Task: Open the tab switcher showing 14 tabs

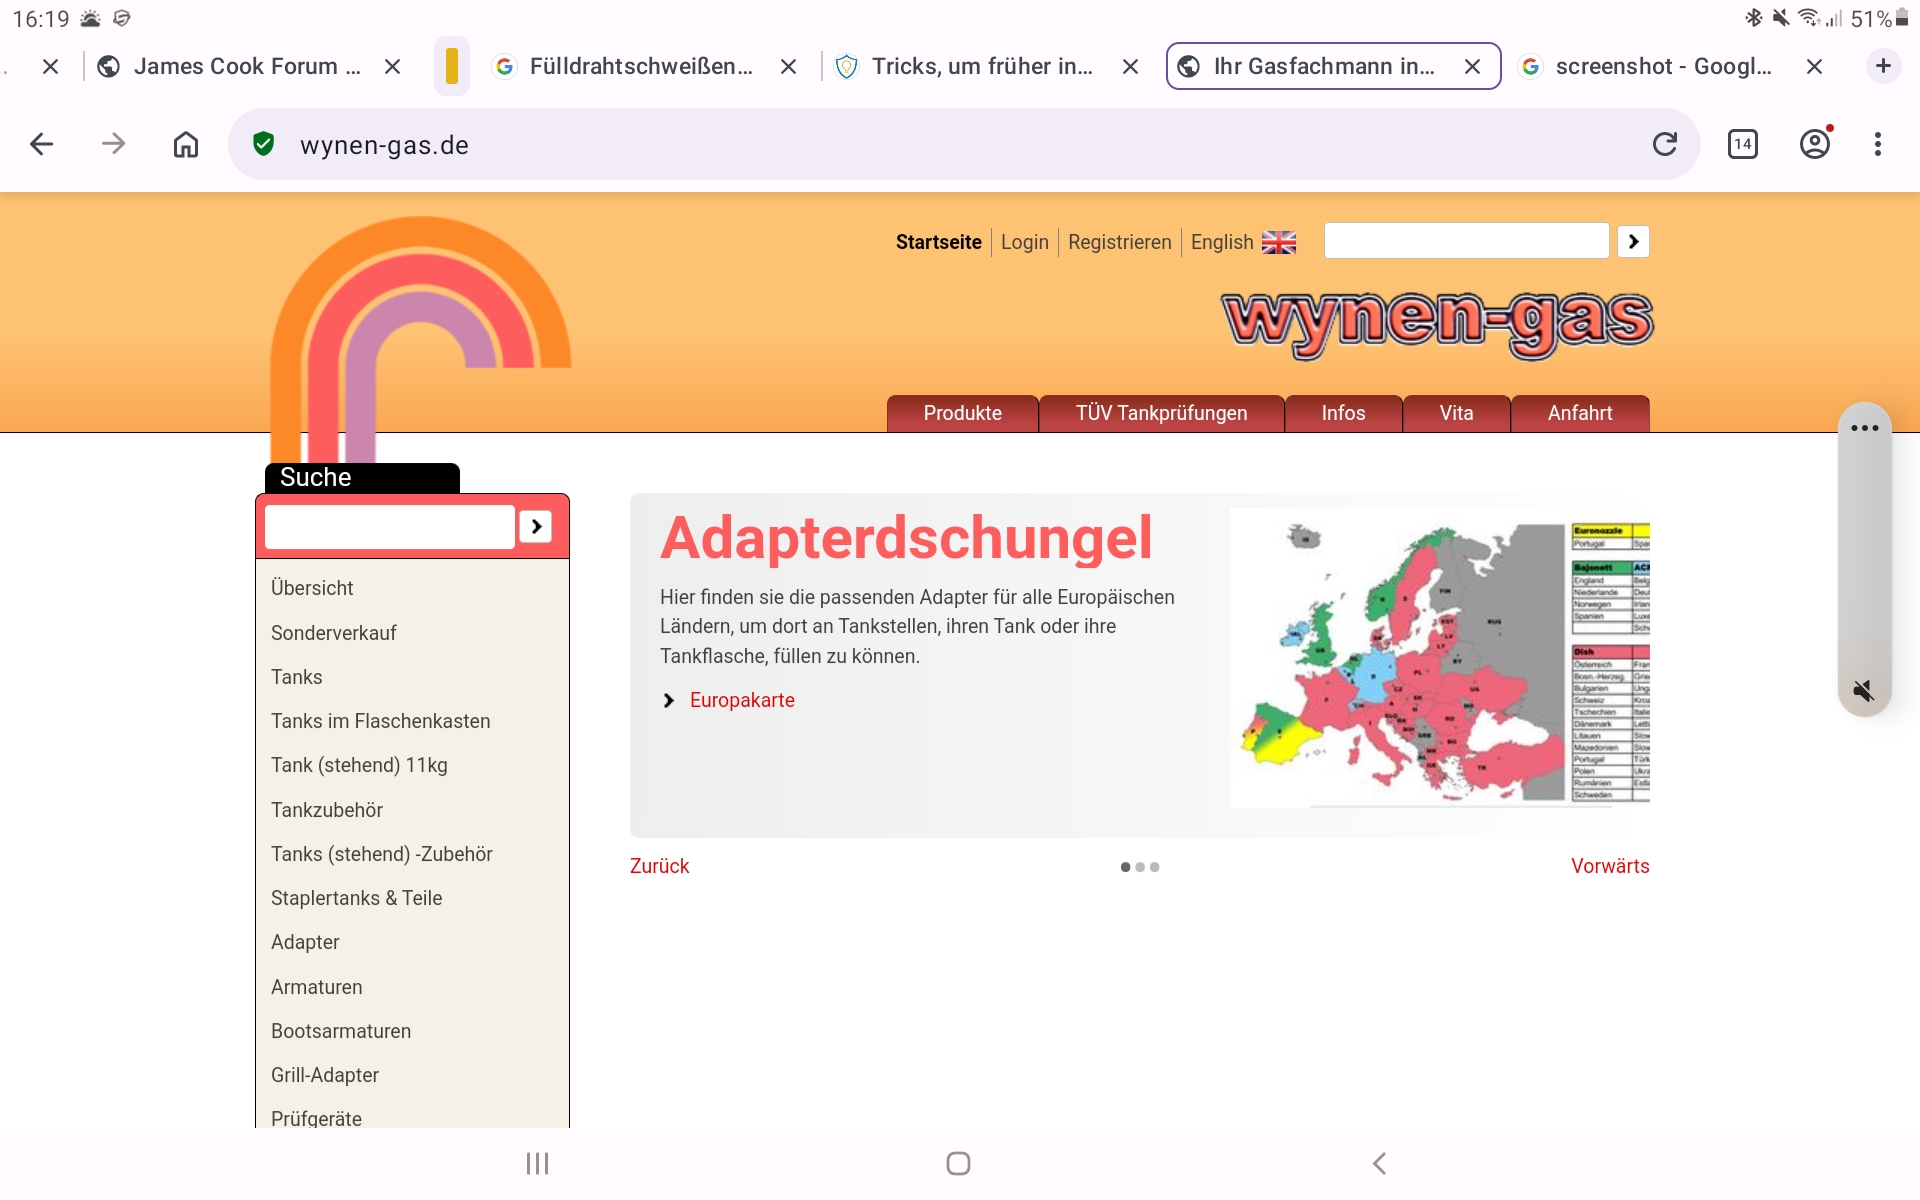Action: click(x=1742, y=144)
